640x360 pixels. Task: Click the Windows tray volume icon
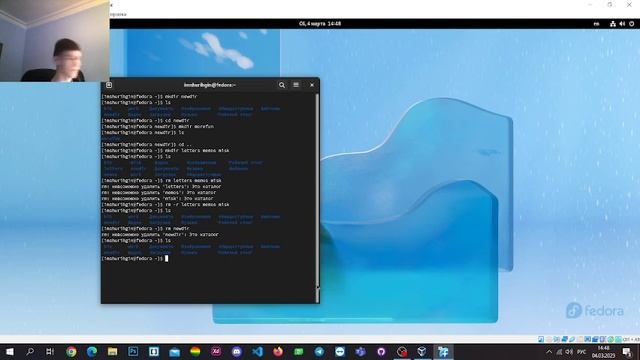click(x=569, y=352)
